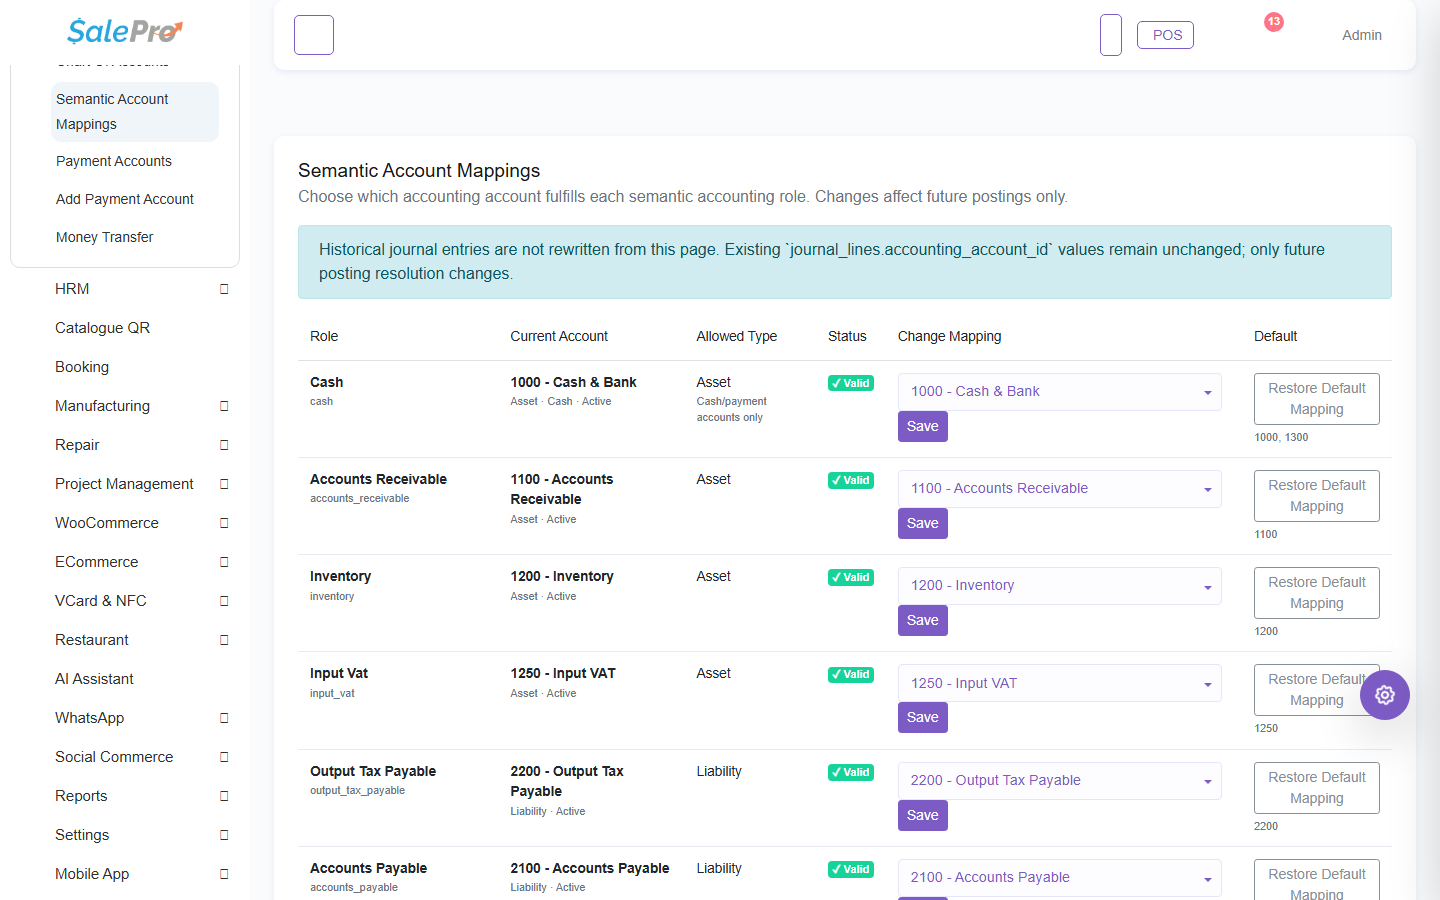Save the Accounts Receivable mapping
The width and height of the screenshot is (1440, 900).
coord(923,524)
